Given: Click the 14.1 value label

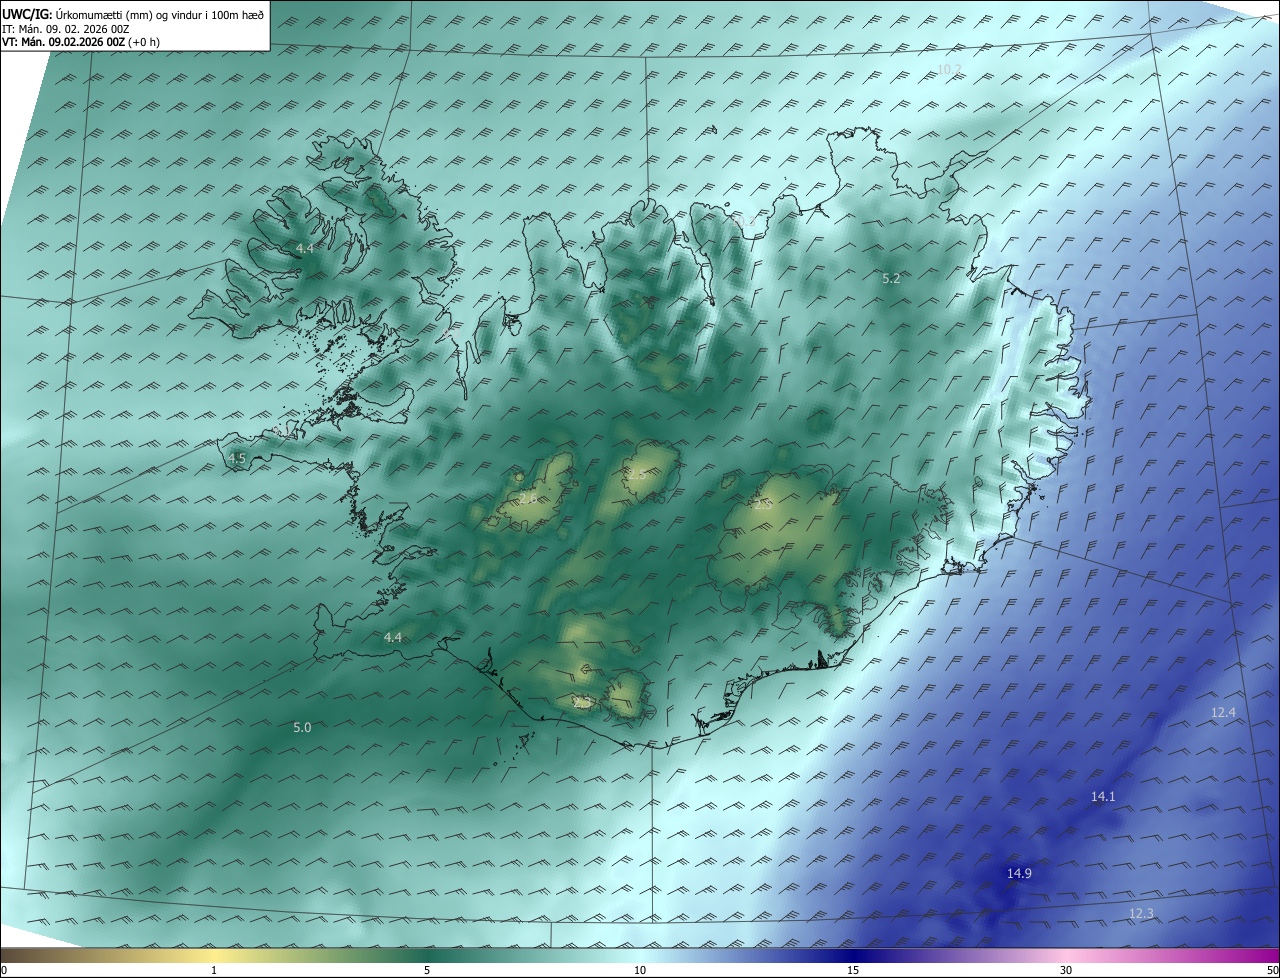Looking at the screenshot, I should point(1103,796).
